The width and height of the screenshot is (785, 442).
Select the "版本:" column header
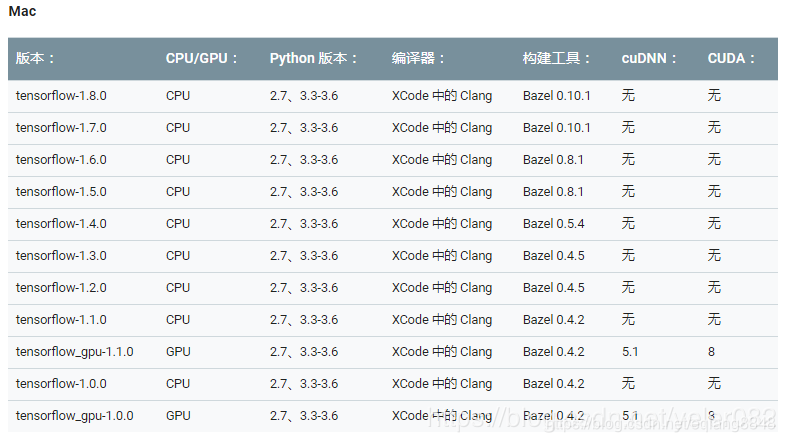click(35, 59)
